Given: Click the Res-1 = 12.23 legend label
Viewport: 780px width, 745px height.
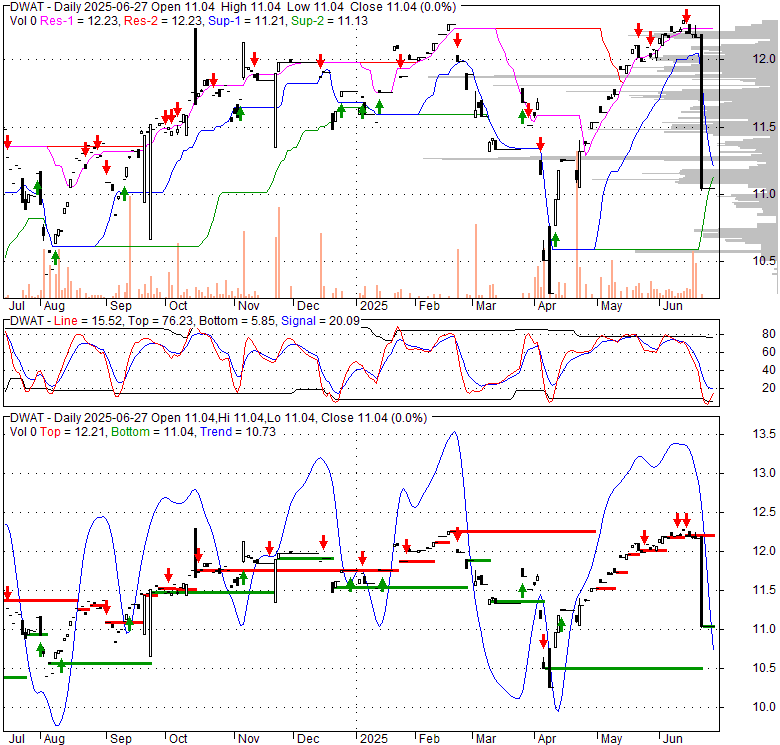Looking at the screenshot, I should coord(80,21).
